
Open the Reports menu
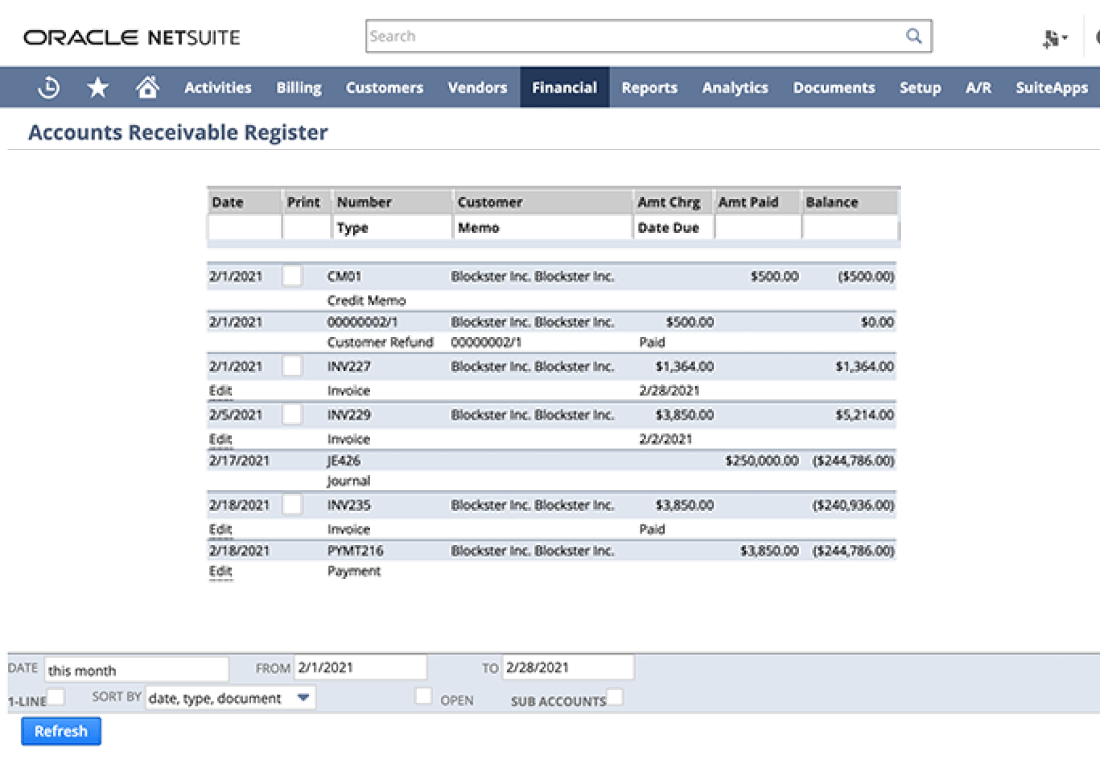(649, 88)
